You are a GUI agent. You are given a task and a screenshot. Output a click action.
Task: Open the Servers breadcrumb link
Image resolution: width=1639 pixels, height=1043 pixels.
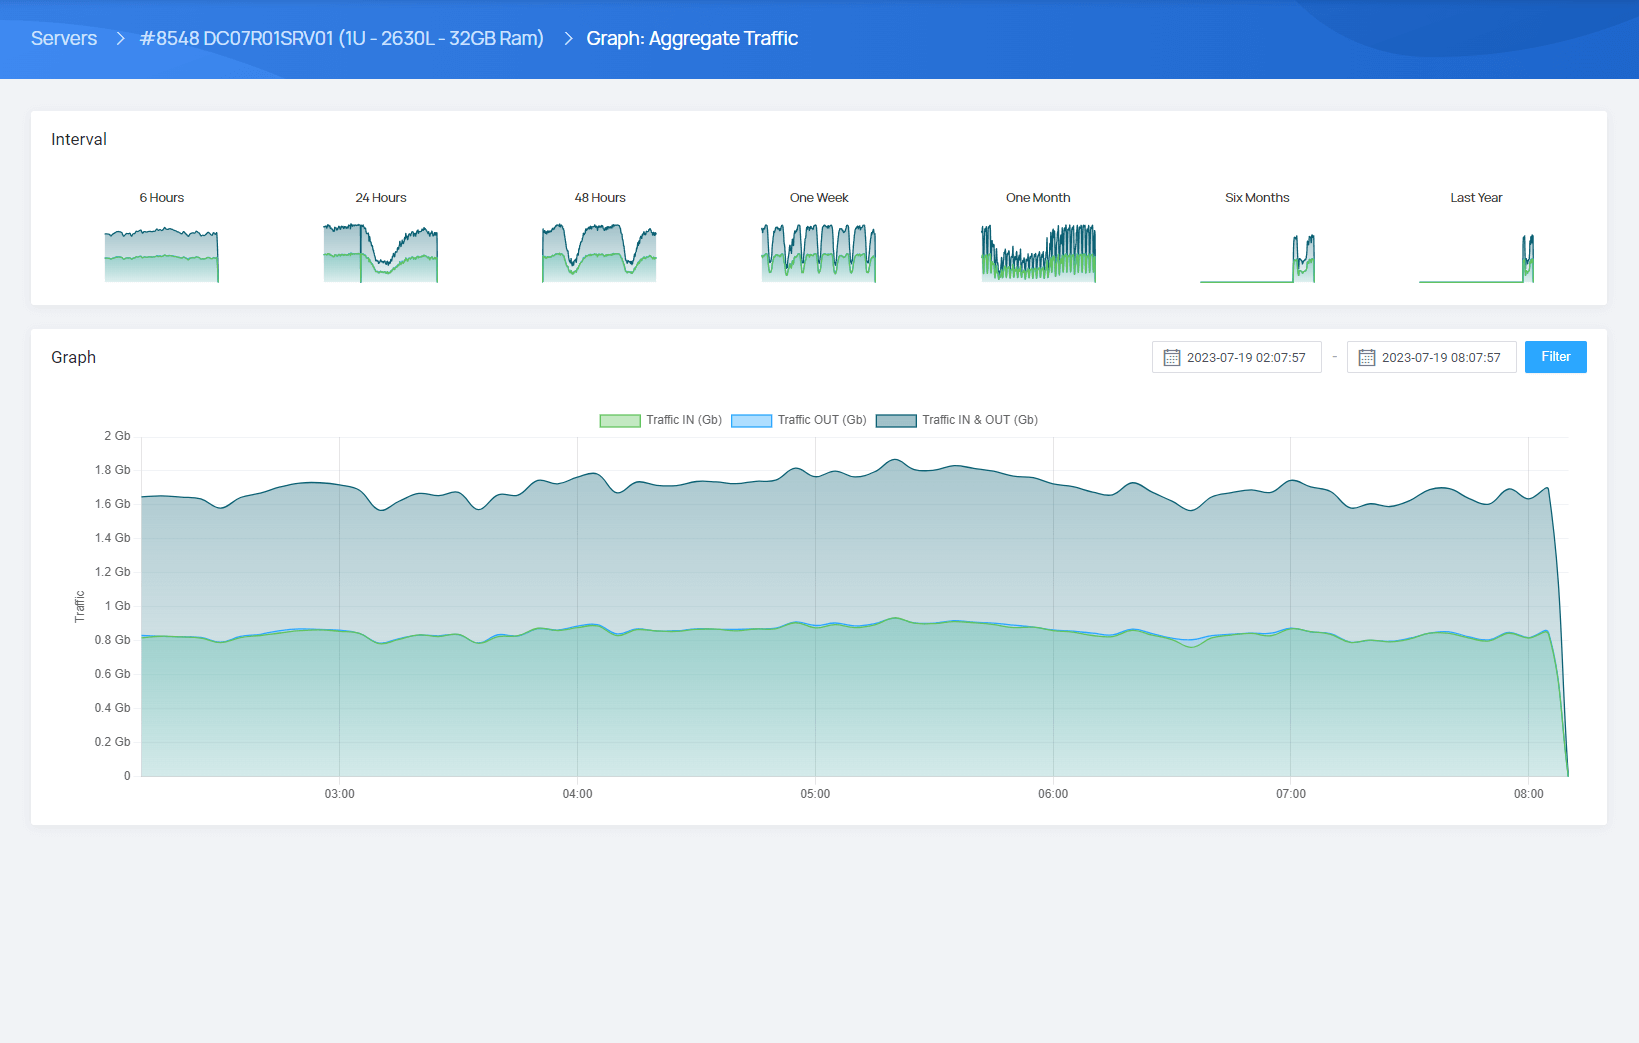click(x=64, y=38)
